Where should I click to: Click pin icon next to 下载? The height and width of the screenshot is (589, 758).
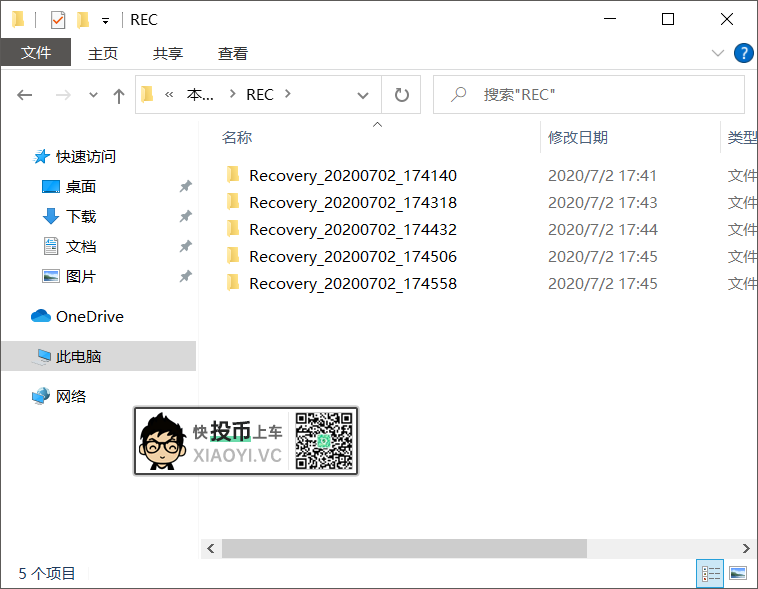tap(185, 216)
